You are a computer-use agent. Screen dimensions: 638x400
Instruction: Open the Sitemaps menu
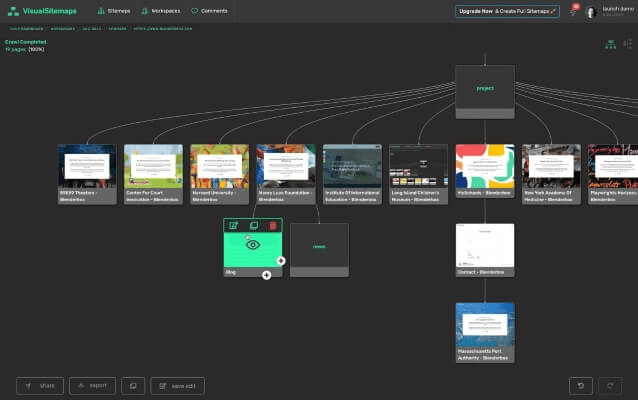pos(114,11)
